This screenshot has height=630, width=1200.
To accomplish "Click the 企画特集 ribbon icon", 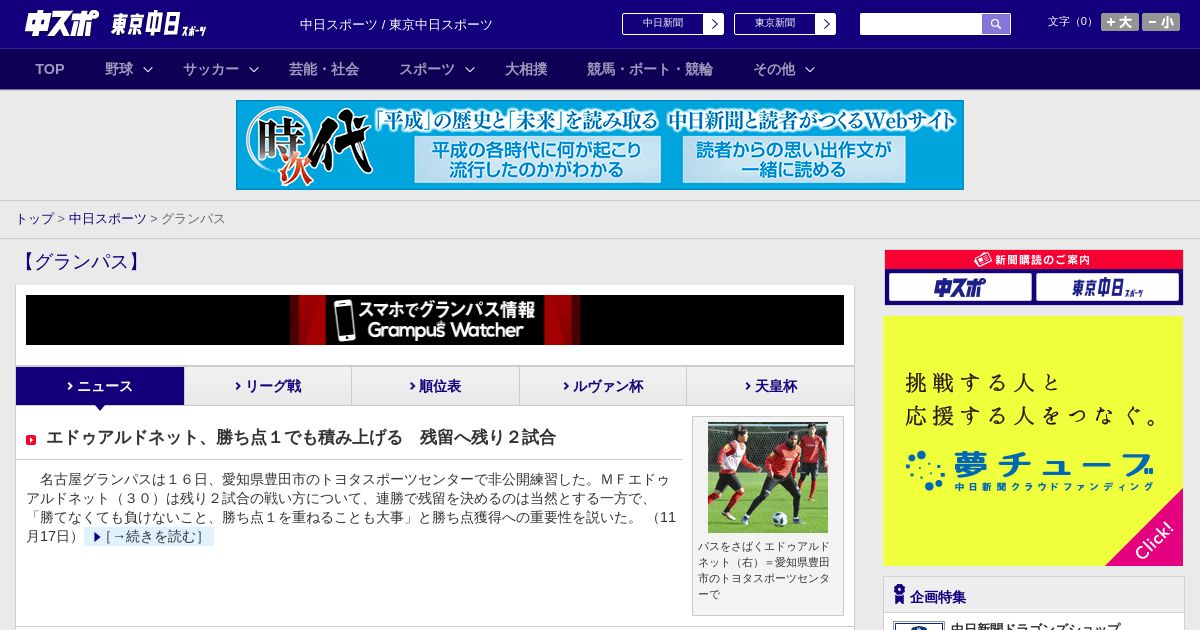I will point(899,595).
